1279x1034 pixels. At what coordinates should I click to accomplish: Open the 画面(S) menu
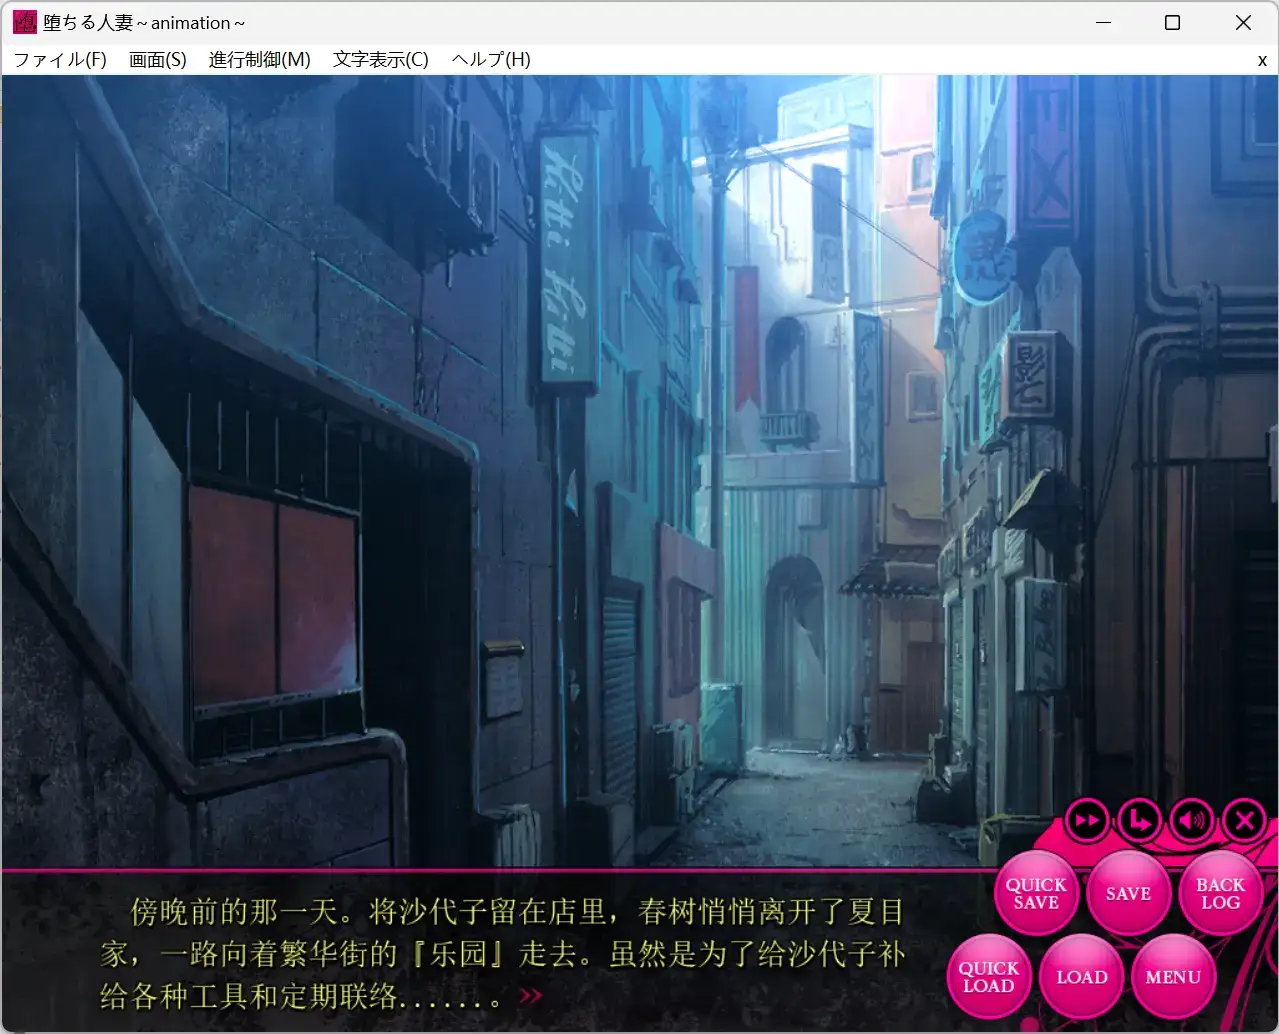157,59
